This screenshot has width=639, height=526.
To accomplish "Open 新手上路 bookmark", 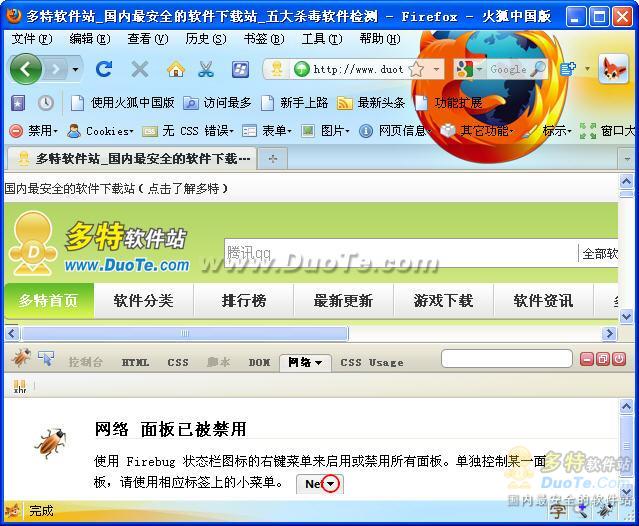I will click(x=294, y=103).
